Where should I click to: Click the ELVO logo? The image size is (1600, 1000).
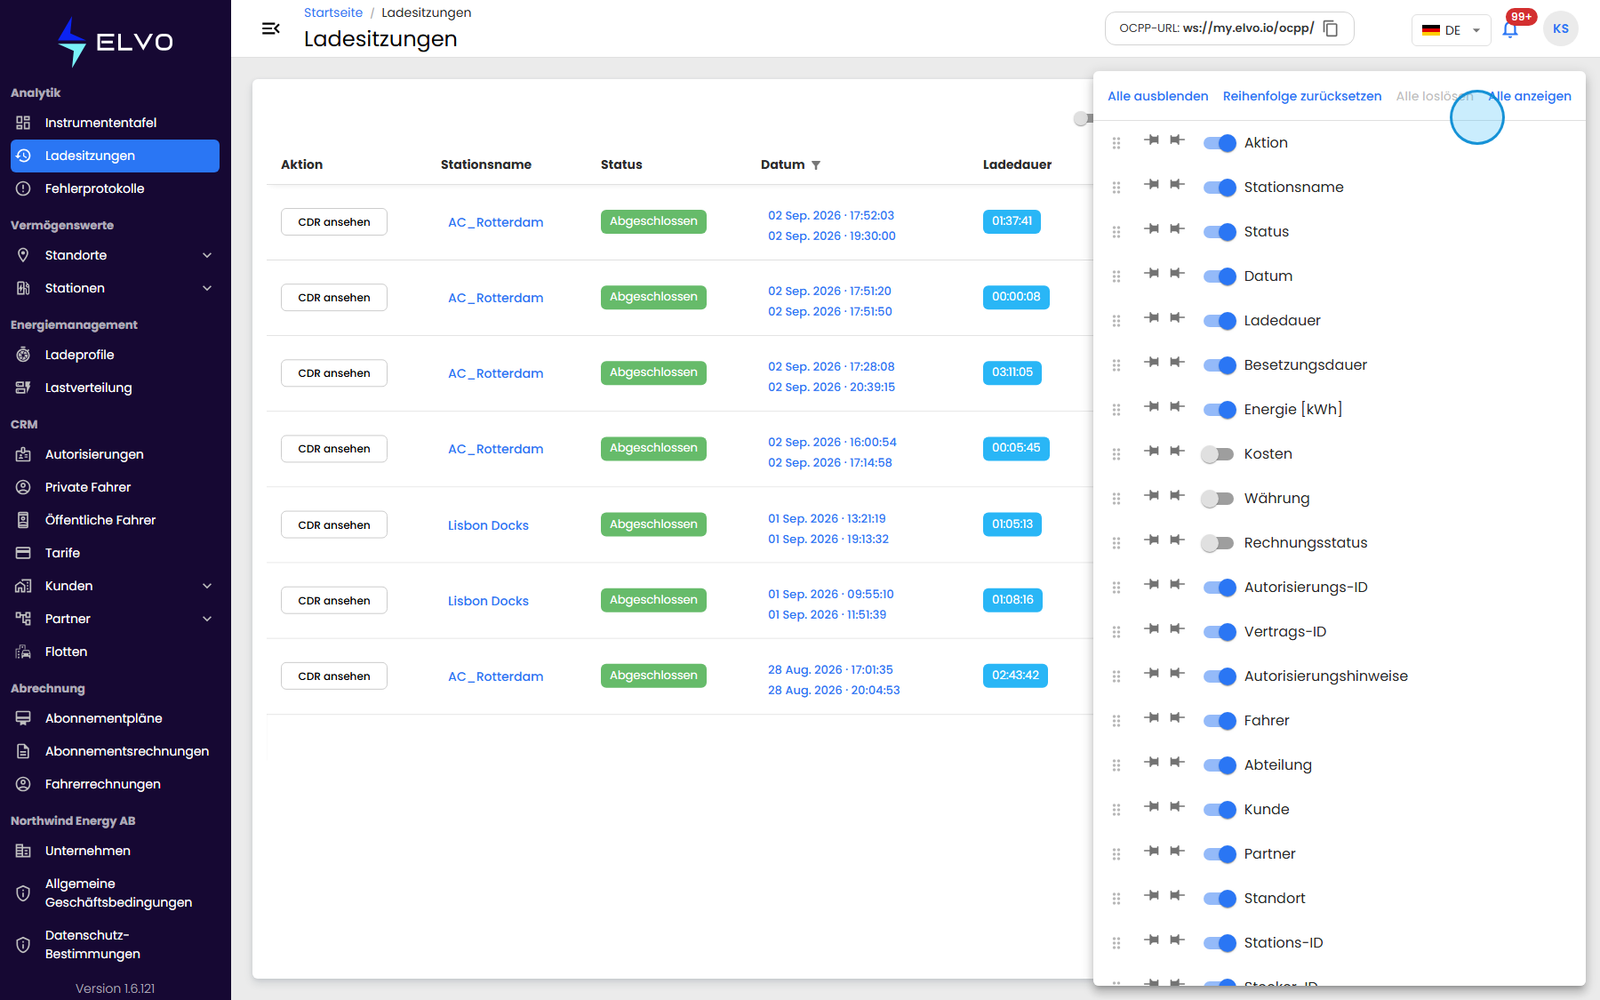(x=115, y=42)
